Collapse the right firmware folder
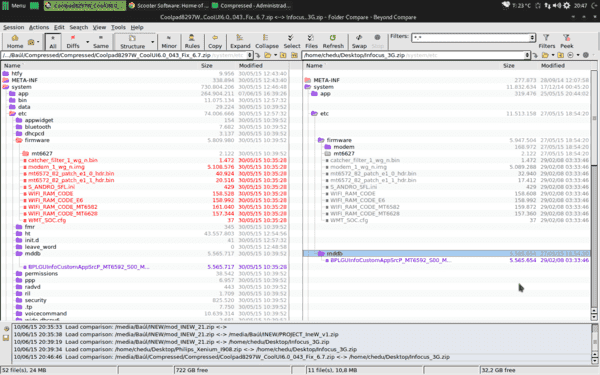The width and height of the screenshot is (600, 375). click(x=321, y=140)
